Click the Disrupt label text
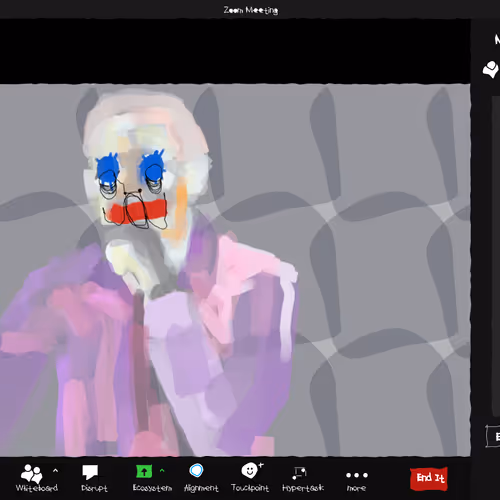 [94, 488]
